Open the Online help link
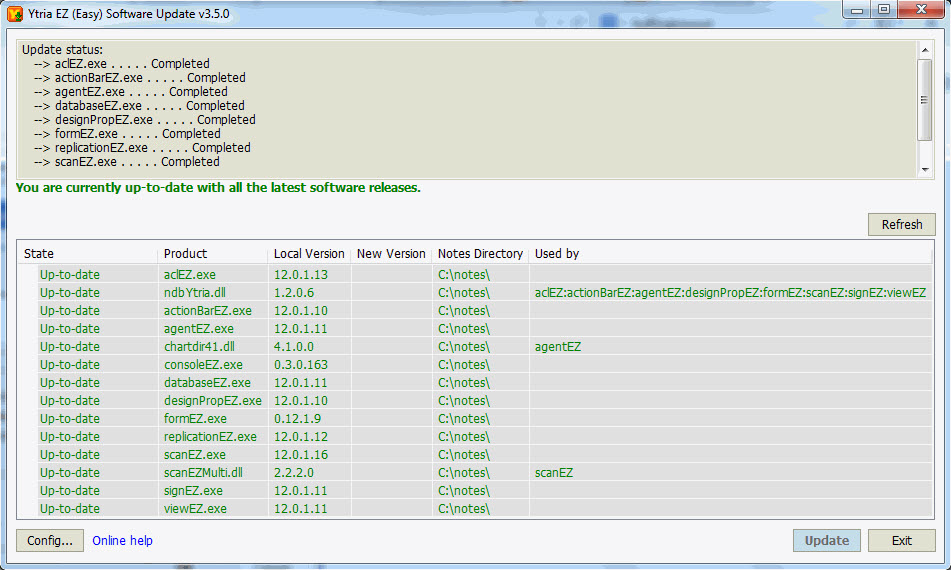Screen dimensions: 951x570 point(122,540)
